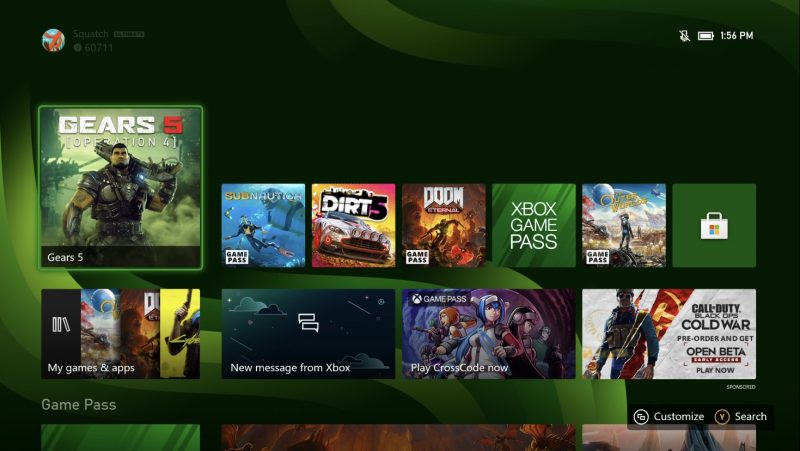Open the Gears 5 featured tile
Screen dimensions: 800x451
point(121,187)
